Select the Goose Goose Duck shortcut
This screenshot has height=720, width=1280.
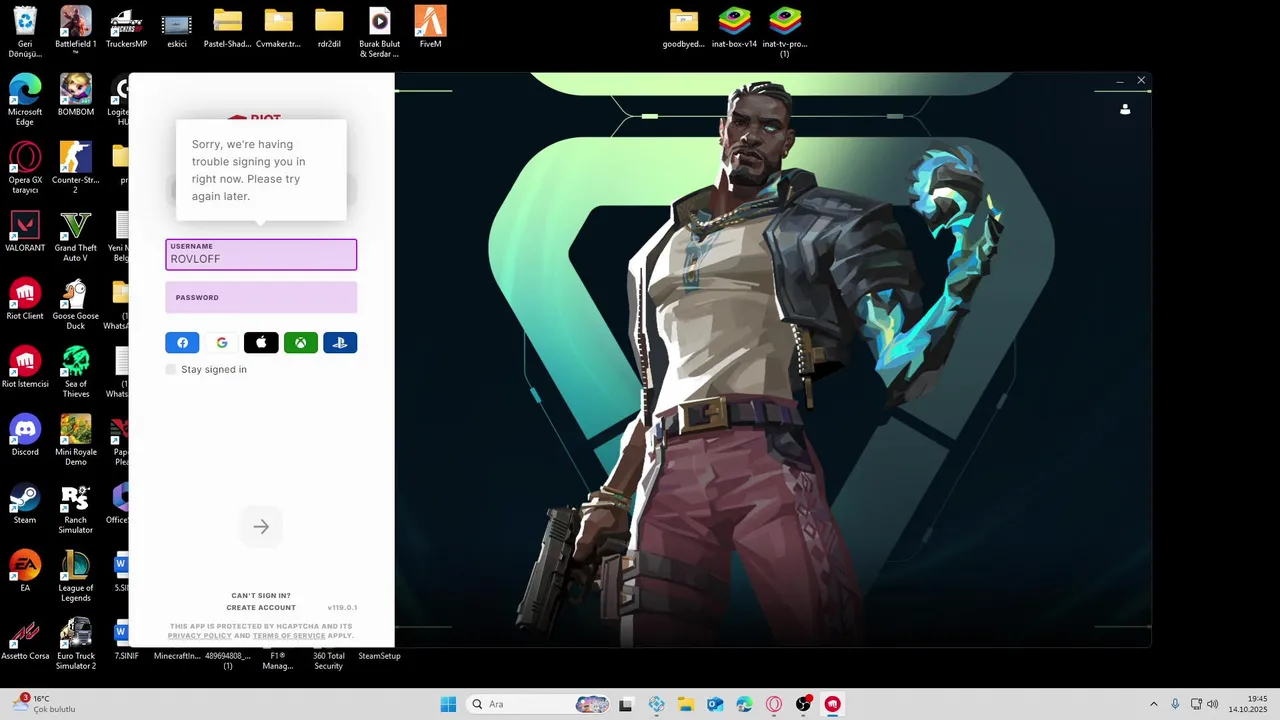(76, 305)
